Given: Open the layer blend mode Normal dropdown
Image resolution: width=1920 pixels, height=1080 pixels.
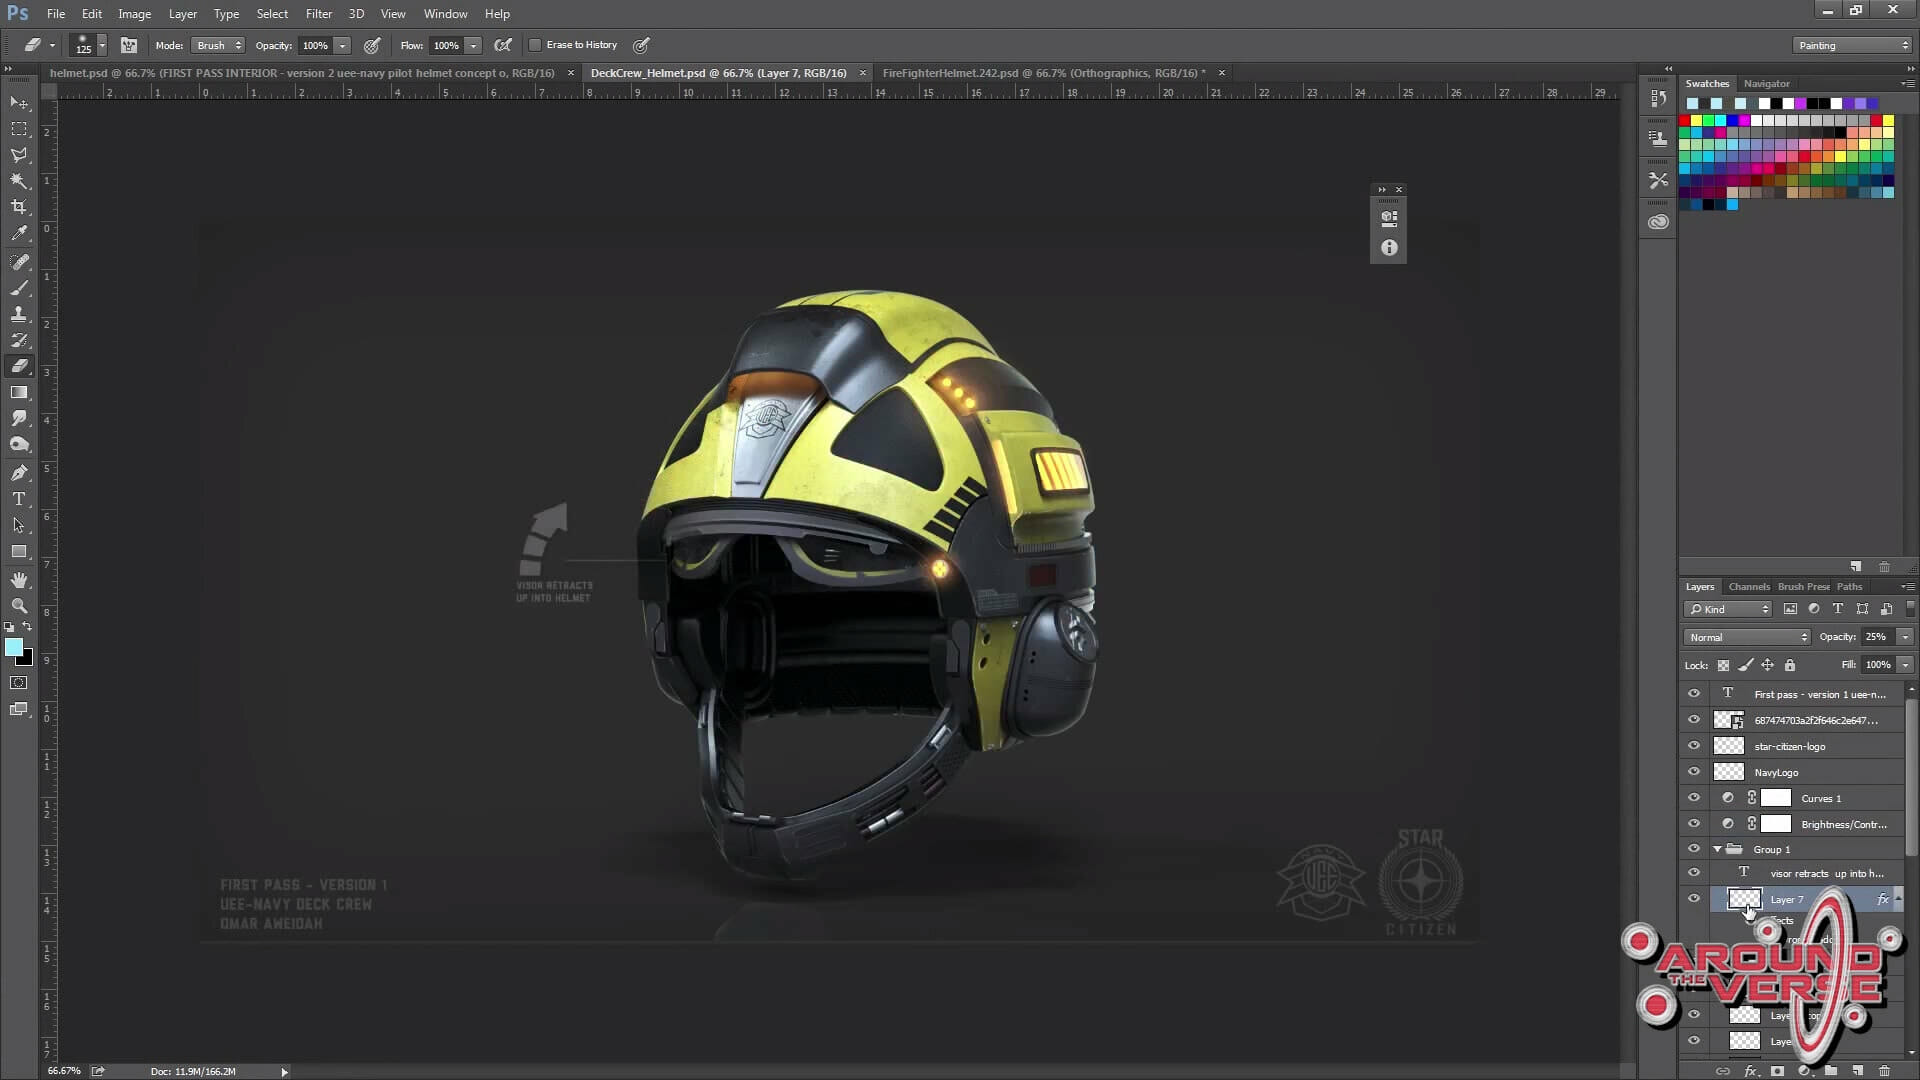Looking at the screenshot, I should (x=1747, y=637).
